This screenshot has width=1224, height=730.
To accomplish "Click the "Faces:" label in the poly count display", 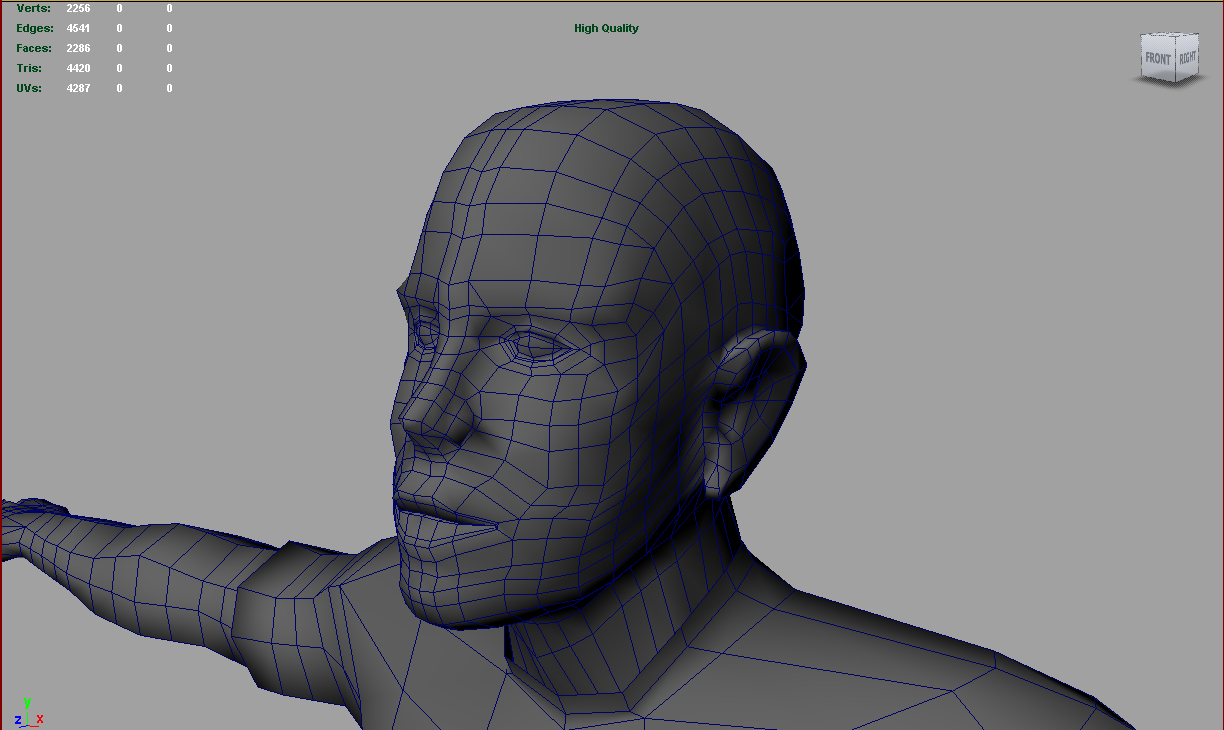I will [x=35, y=48].
